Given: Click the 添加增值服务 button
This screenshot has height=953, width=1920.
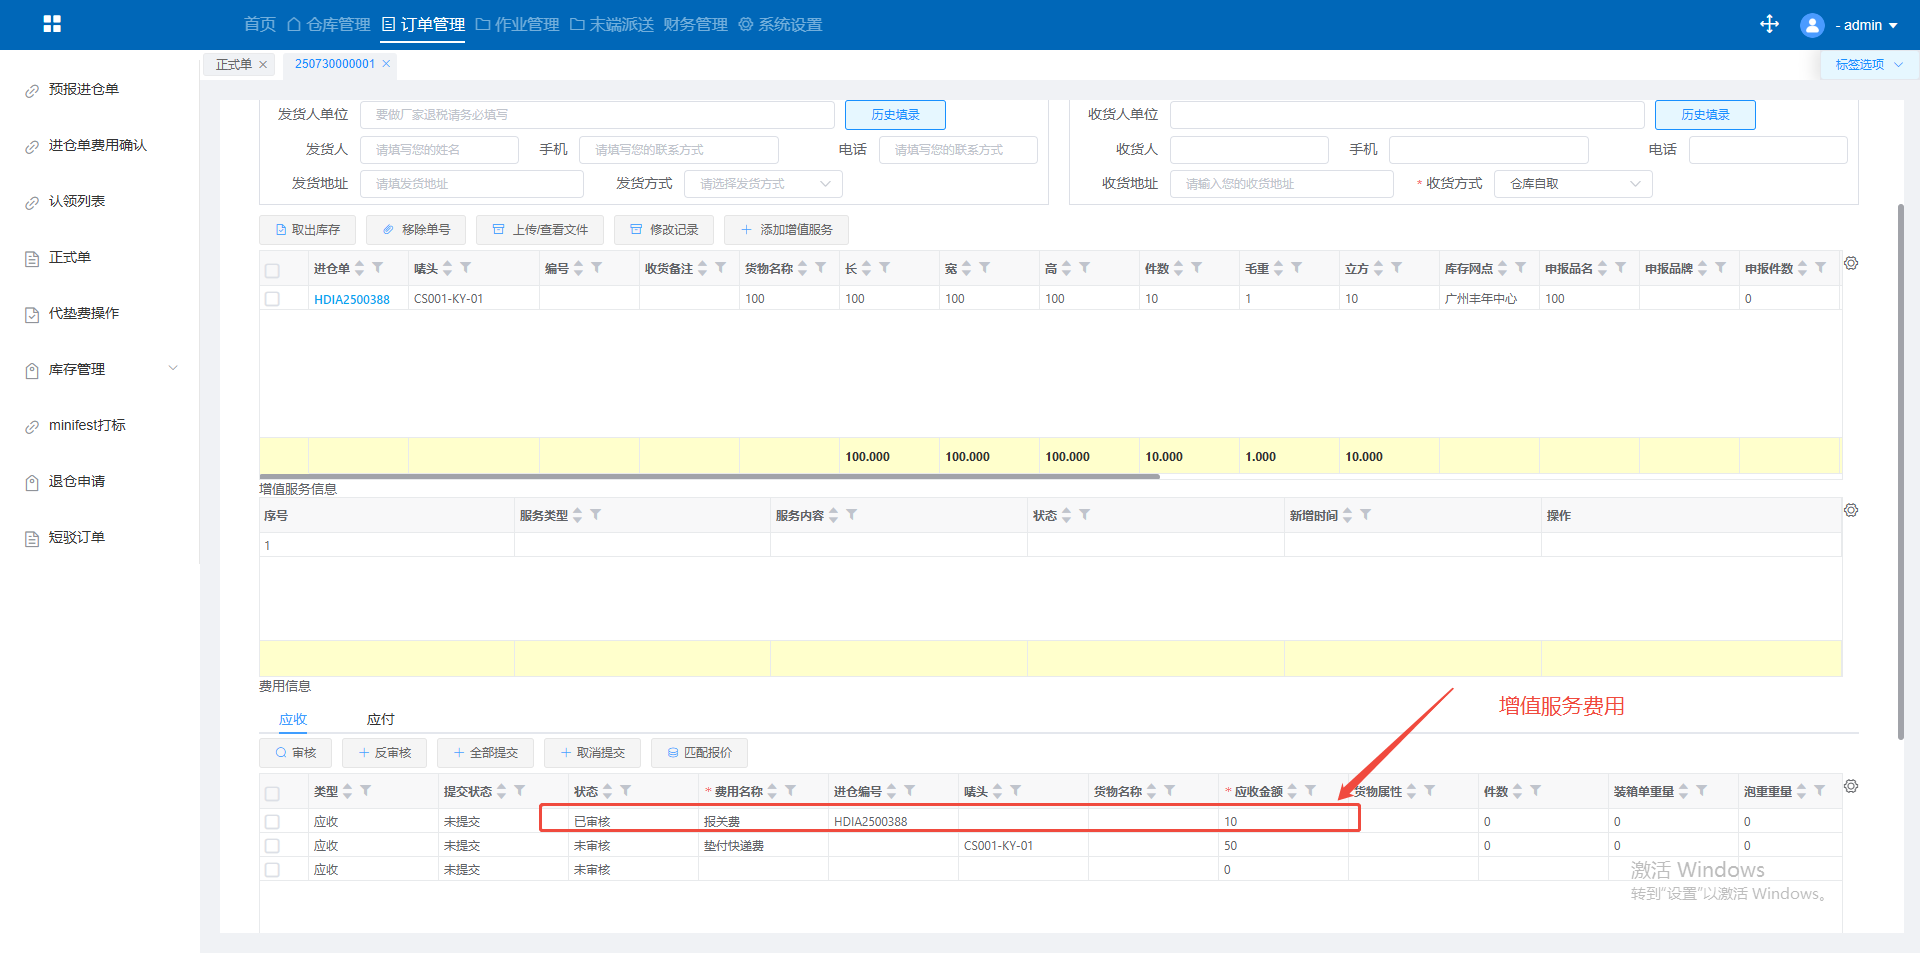Looking at the screenshot, I should click(786, 230).
